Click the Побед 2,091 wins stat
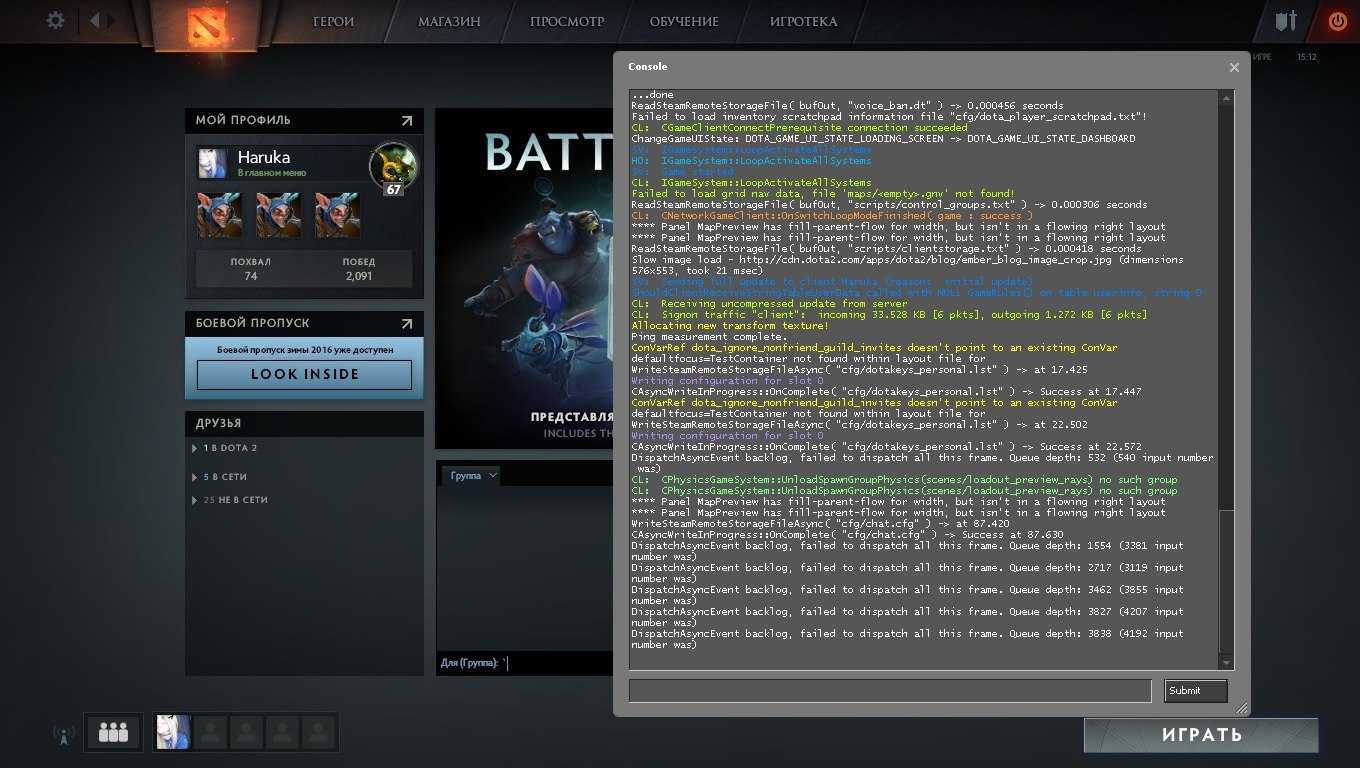 (x=358, y=269)
